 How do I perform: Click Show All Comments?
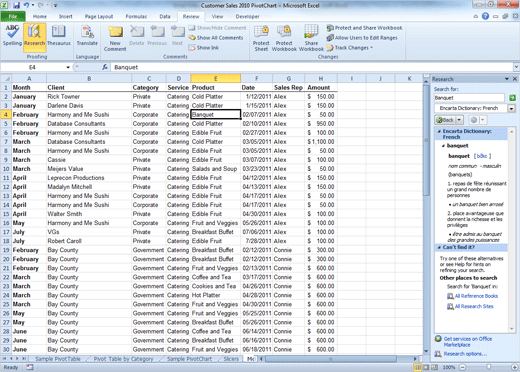(x=216, y=38)
